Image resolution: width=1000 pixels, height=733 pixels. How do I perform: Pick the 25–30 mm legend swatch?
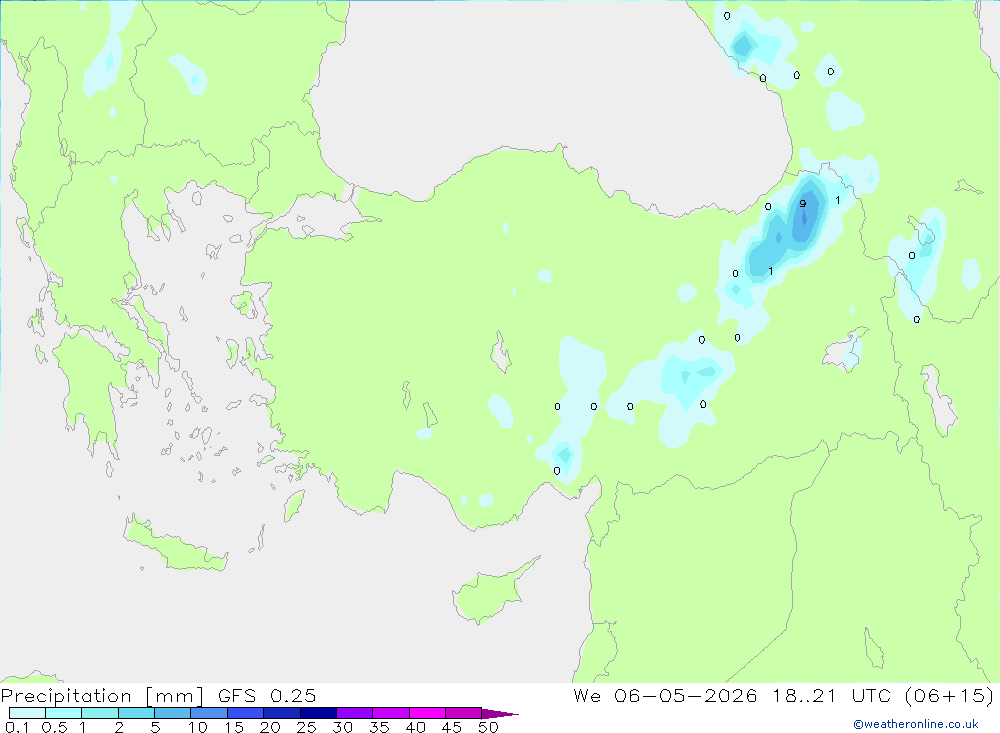coord(318,713)
